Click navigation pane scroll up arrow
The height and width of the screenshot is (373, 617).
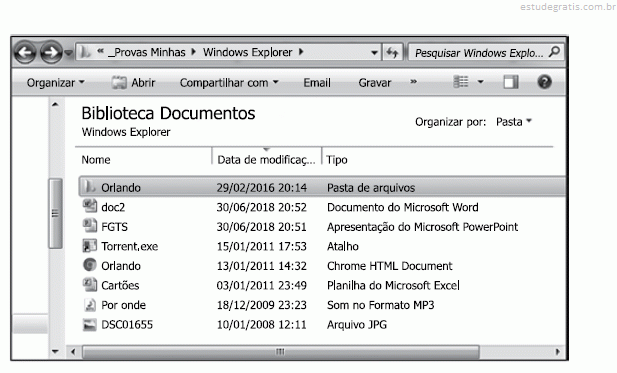[x=55, y=104]
